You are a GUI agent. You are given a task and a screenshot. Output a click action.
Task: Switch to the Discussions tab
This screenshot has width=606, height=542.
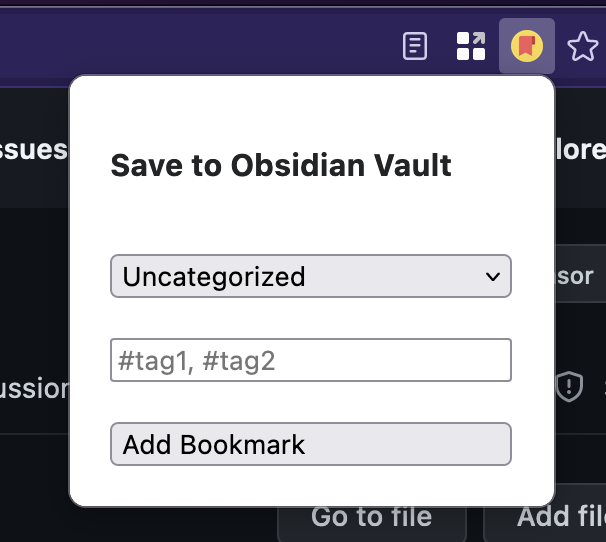(x=34, y=388)
